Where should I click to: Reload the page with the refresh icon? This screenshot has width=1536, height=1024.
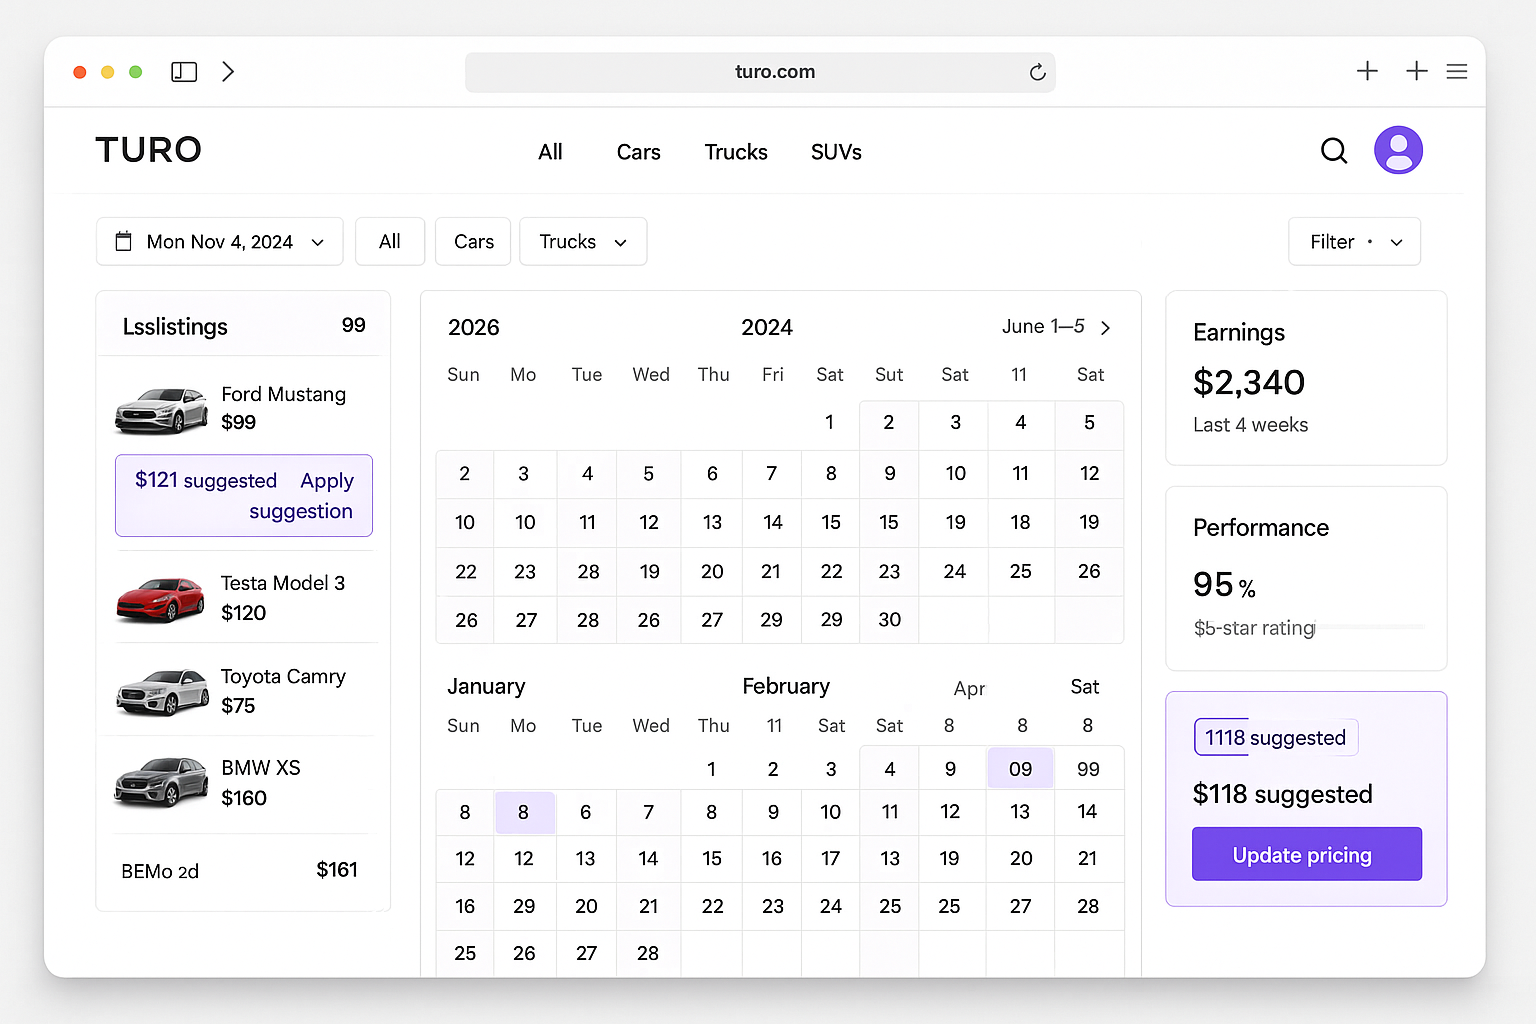coord(1037,72)
